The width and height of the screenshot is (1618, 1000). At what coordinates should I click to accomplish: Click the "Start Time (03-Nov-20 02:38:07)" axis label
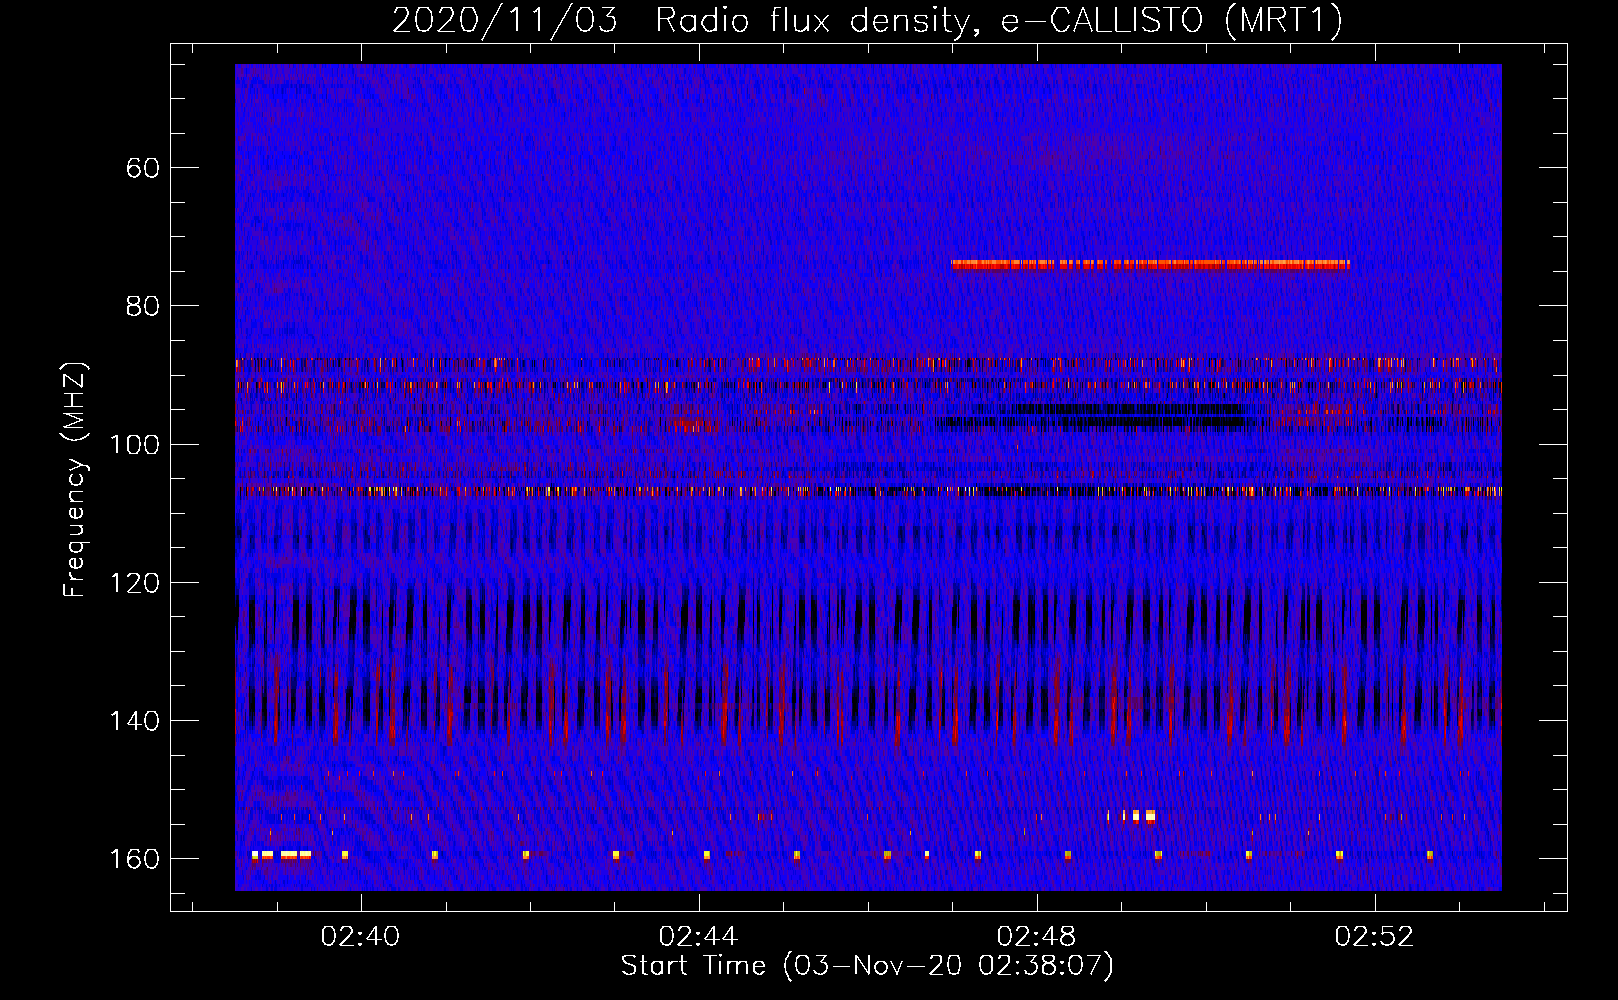pos(867,966)
